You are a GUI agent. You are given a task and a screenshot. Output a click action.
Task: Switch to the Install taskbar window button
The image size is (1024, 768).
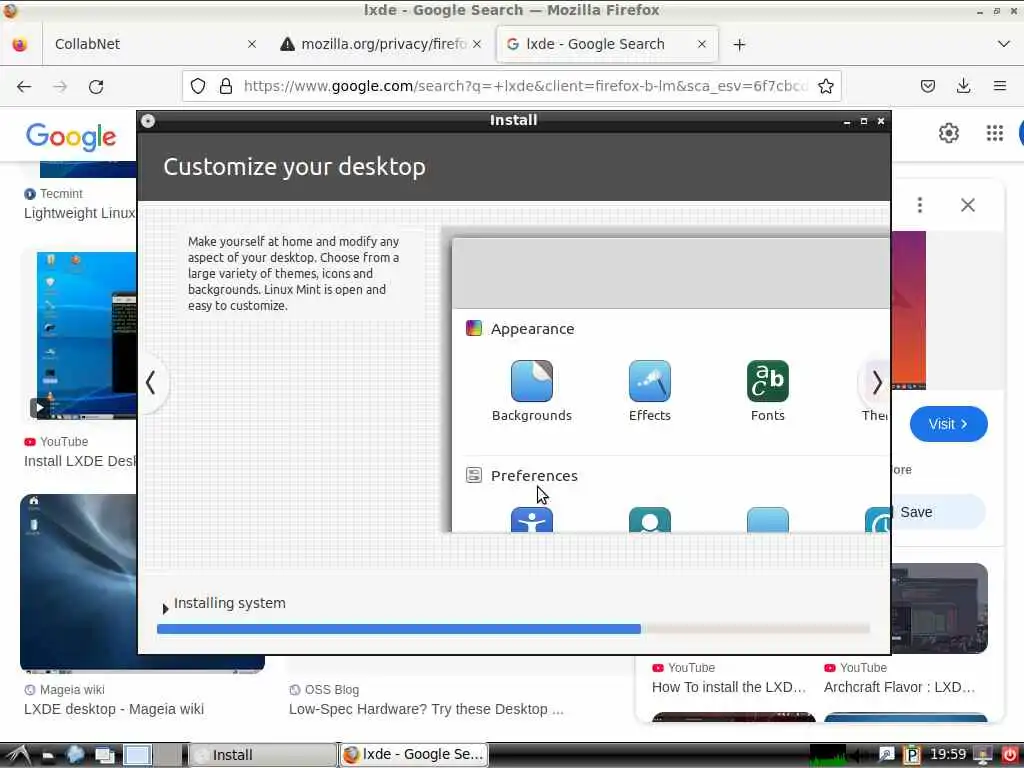click(x=263, y=755)
